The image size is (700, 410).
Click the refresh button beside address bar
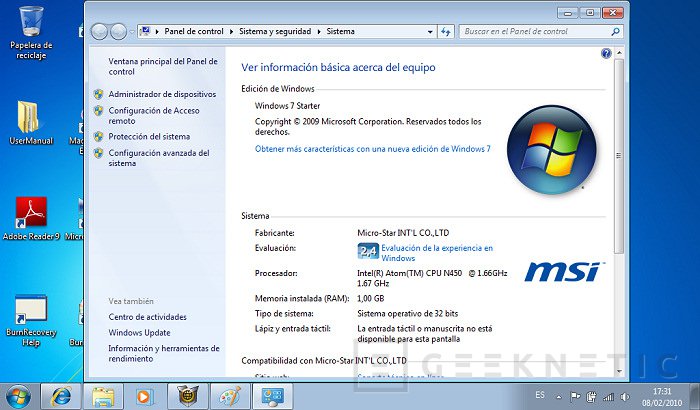[446, 32]
